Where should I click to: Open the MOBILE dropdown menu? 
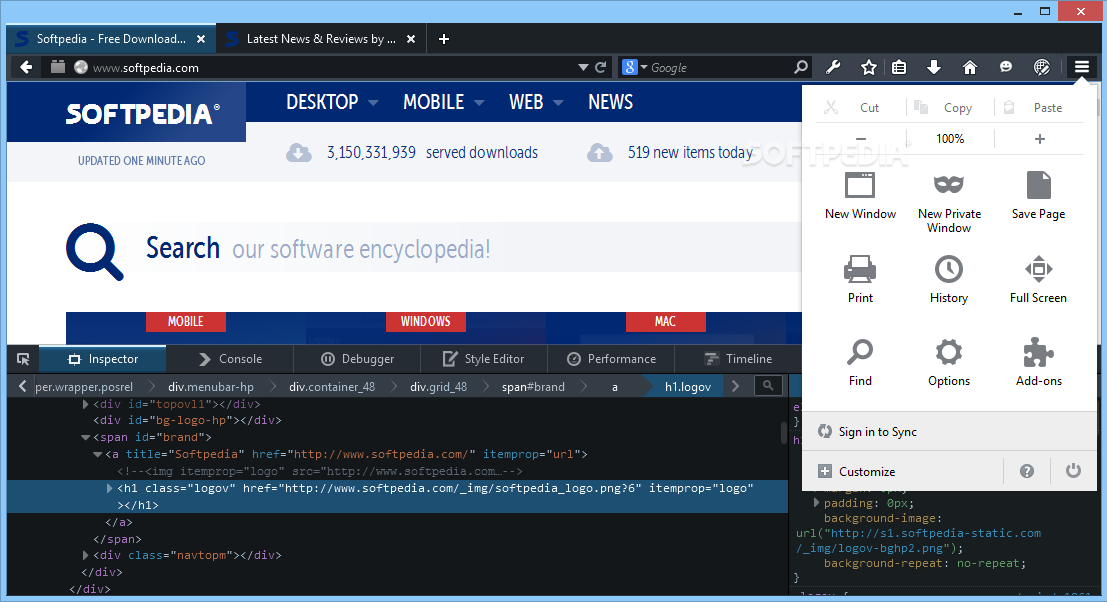[x=443, y=102]
